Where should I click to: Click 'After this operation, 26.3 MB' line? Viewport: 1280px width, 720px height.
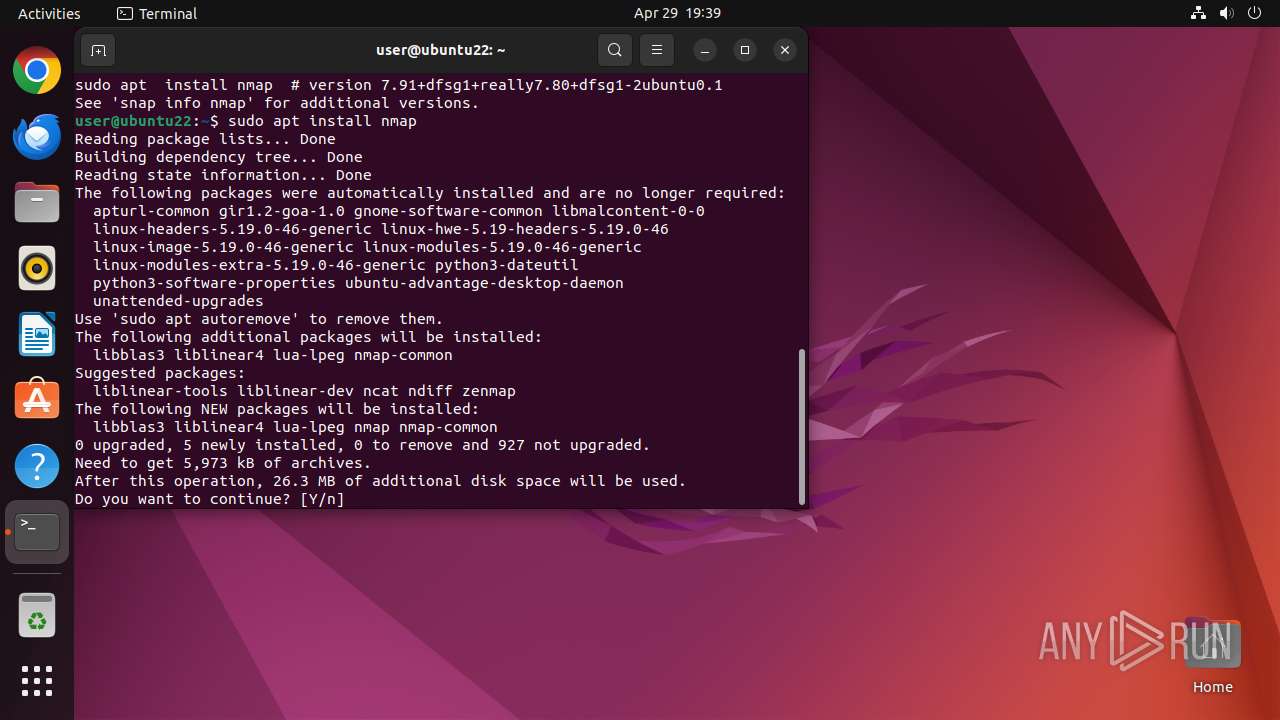pos(381,481)
